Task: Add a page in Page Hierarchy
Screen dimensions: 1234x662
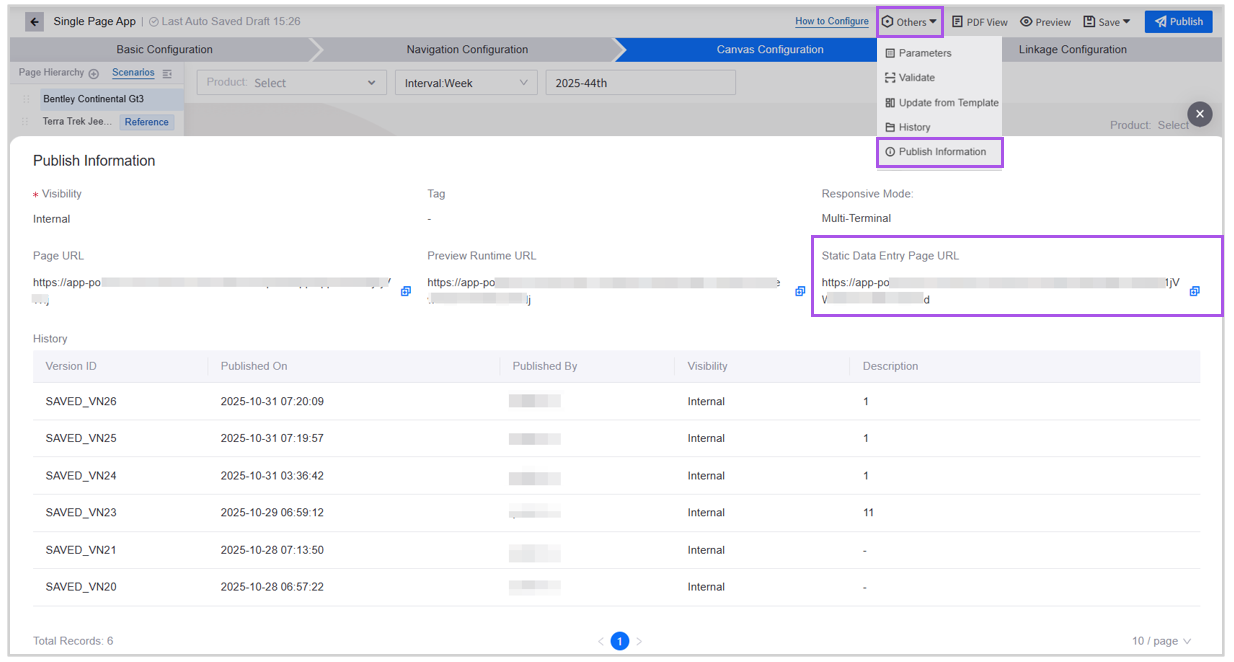Action: 94,74
